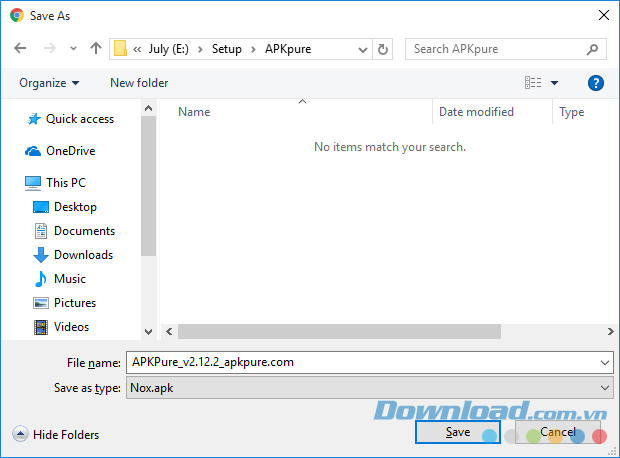
Task: Click the Music note icon
Action: click(41, 279)
